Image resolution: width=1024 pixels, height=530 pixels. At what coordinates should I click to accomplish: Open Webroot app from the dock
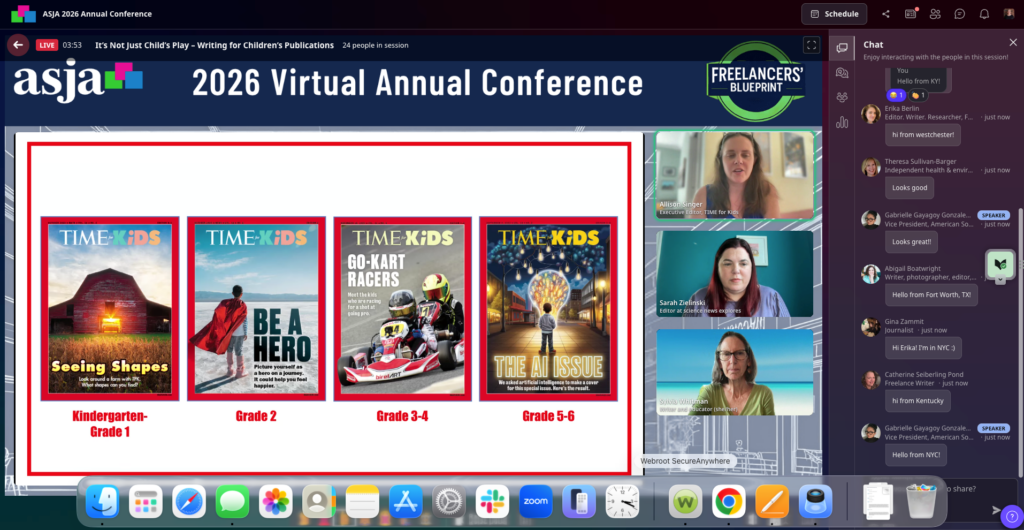point(686,501)
